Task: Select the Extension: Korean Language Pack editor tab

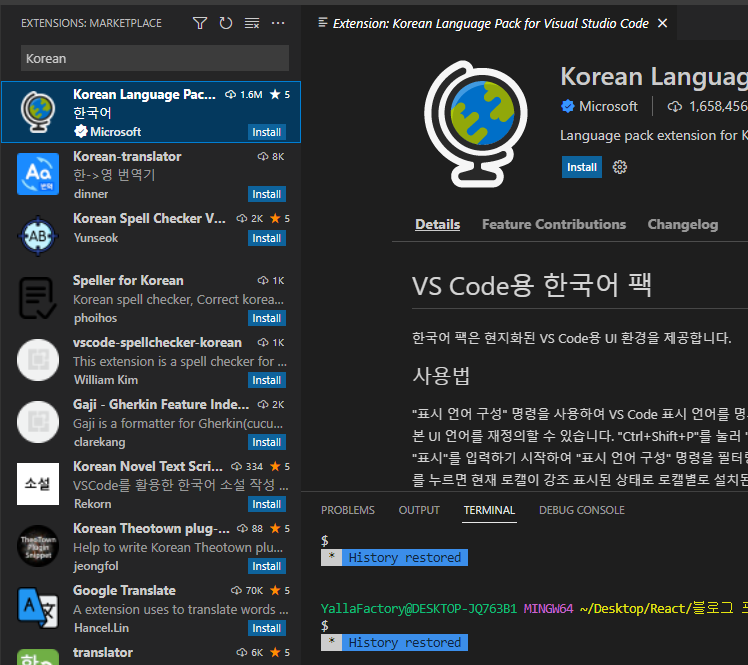Action: [490, 23]
